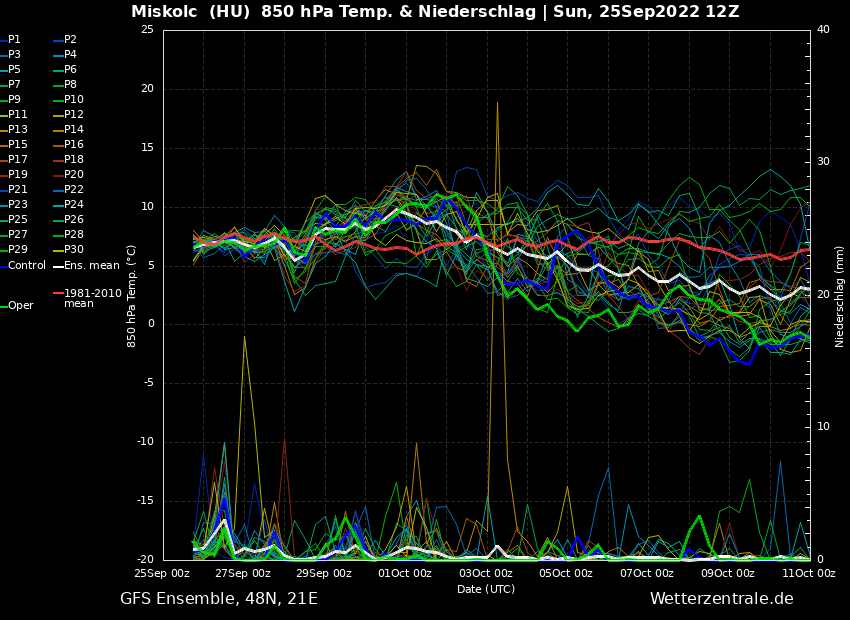
Task: Select the 25Sep 00z date tick
Action: [163, 573]
